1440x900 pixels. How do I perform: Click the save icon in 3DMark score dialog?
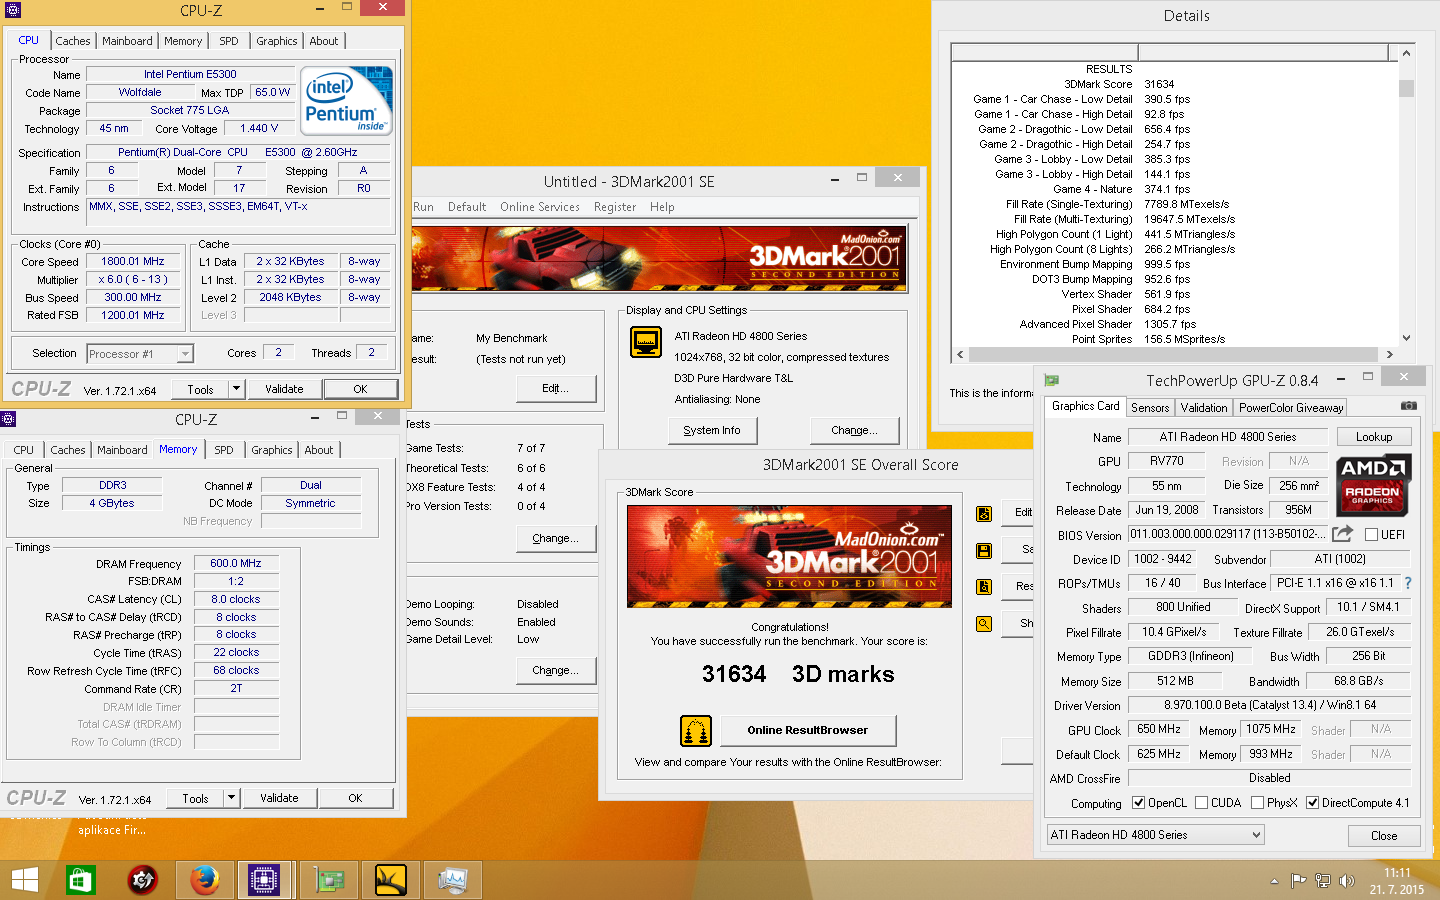[984, 551]
